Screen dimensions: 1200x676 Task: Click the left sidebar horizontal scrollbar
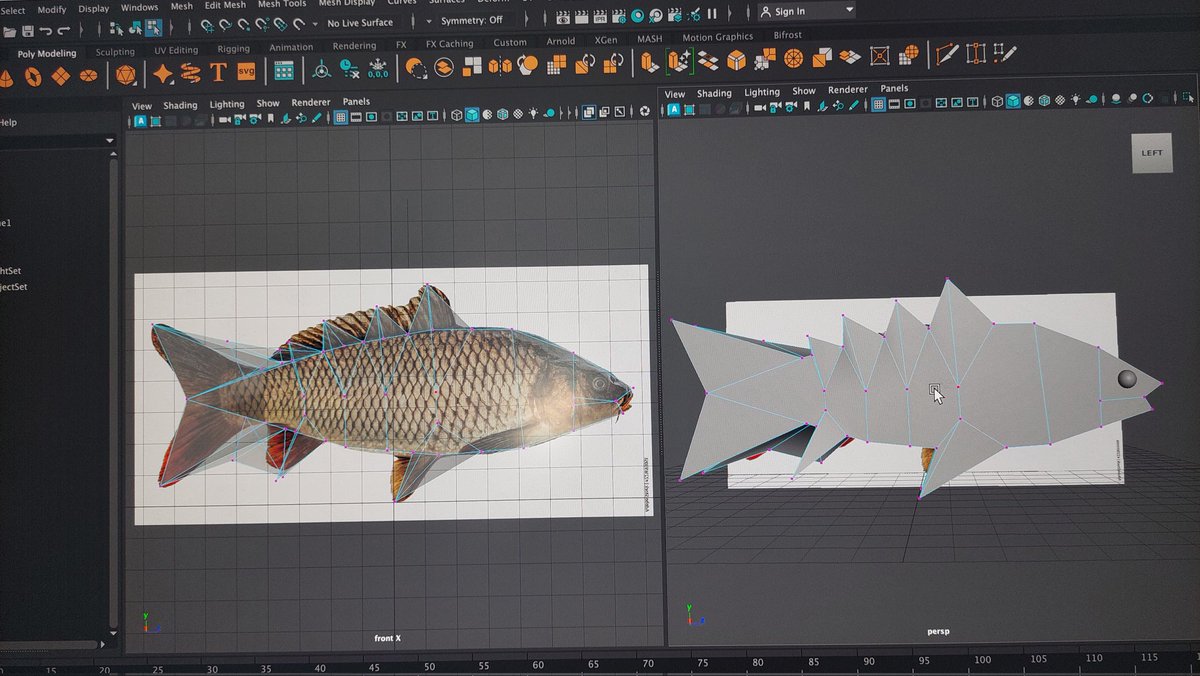[49, 645]
